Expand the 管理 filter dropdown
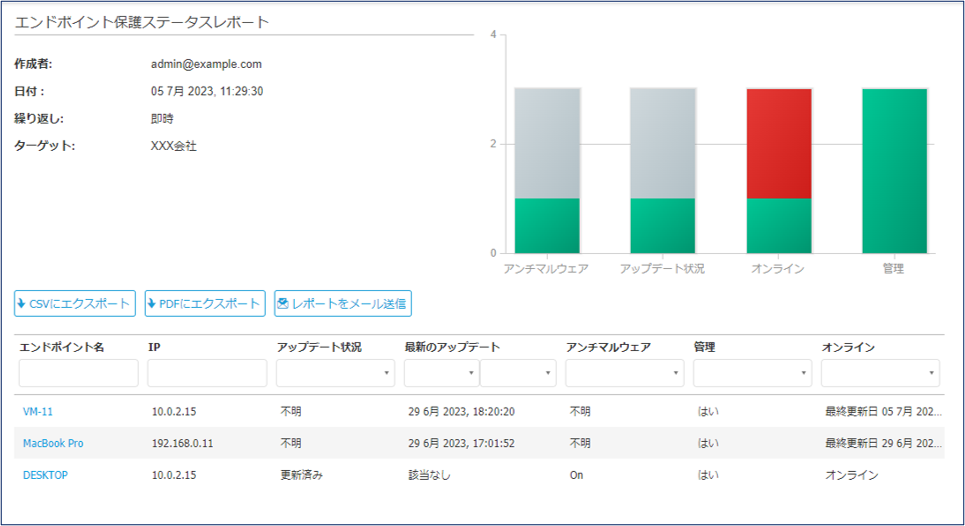 pyautogui.click(x=752, y=373)
